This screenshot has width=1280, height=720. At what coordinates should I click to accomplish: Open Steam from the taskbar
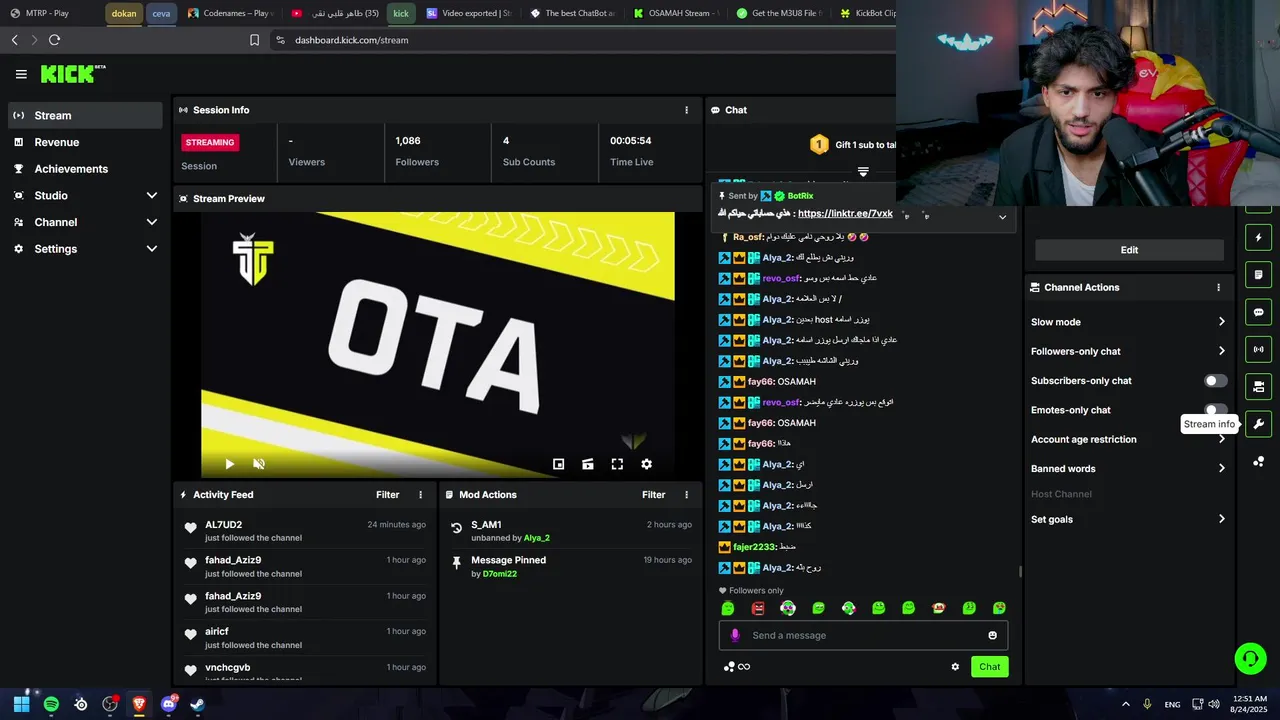tap(198, 704)
